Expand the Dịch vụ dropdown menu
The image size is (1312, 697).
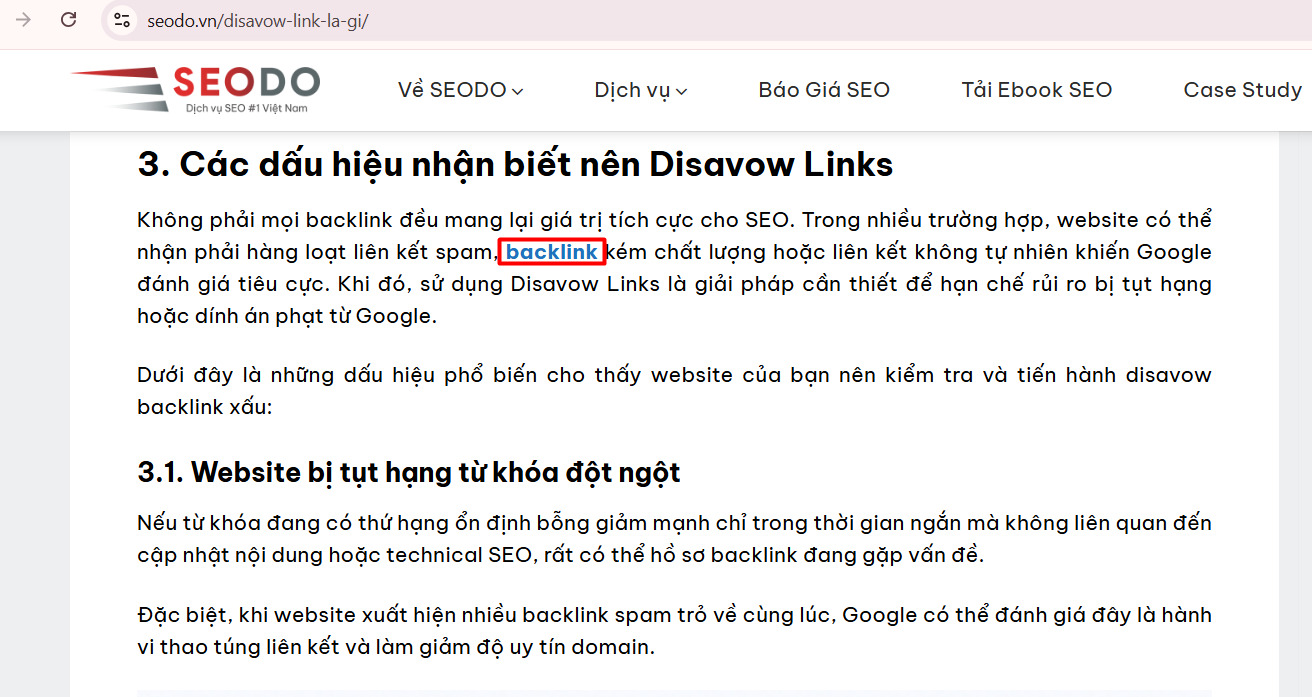[x=641, y=90]
